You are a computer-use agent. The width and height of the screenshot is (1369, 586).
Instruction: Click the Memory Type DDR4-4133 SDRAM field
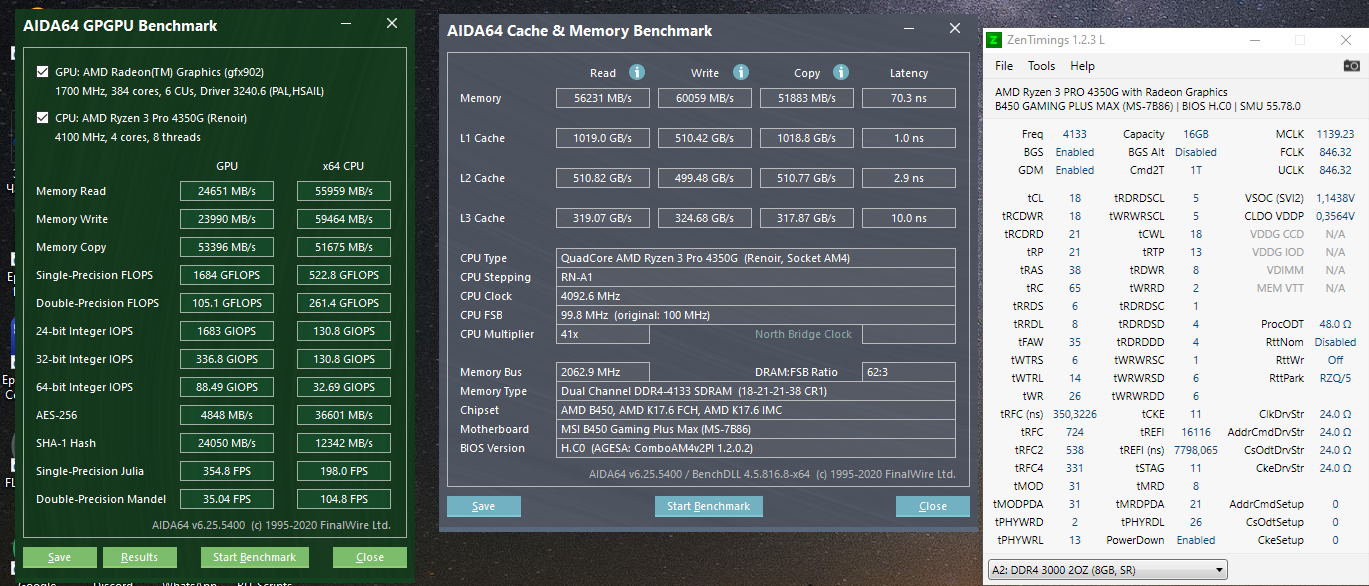pos(756,391)
